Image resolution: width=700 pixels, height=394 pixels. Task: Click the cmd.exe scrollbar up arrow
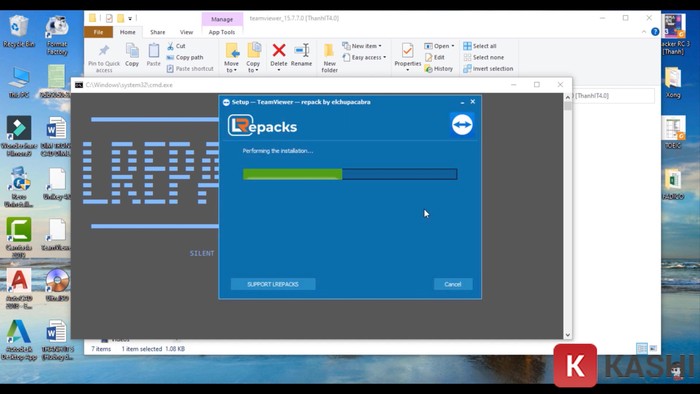coord(567,97)
